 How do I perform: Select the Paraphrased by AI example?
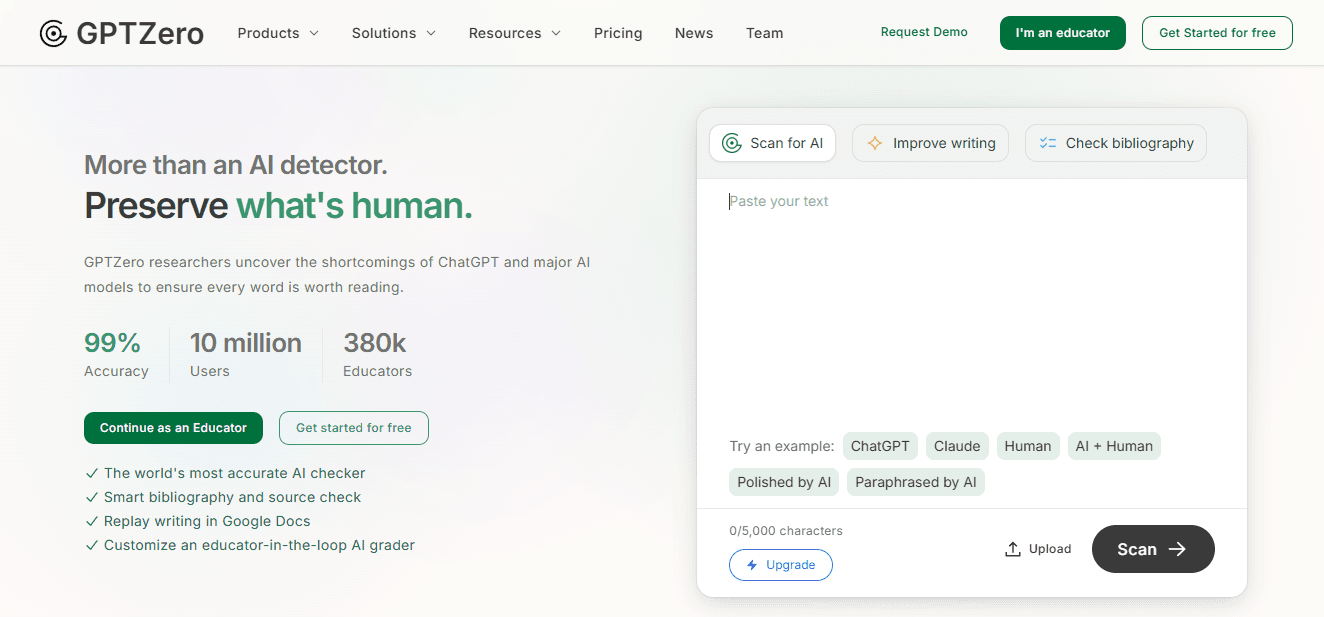click(x=916, y=482)
